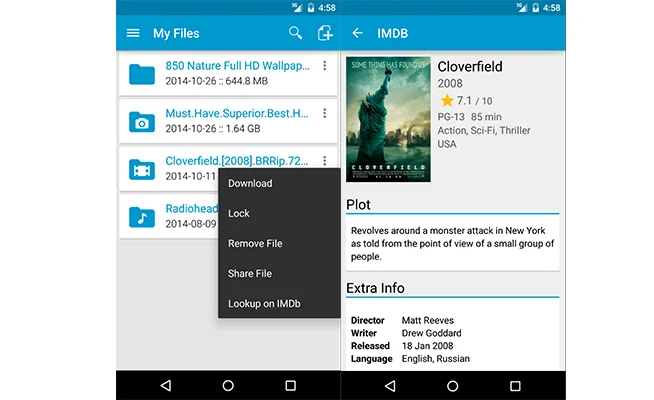
Task: Open the Must.Have.Superior.Best.H... entry
Action: click(228, 121)
